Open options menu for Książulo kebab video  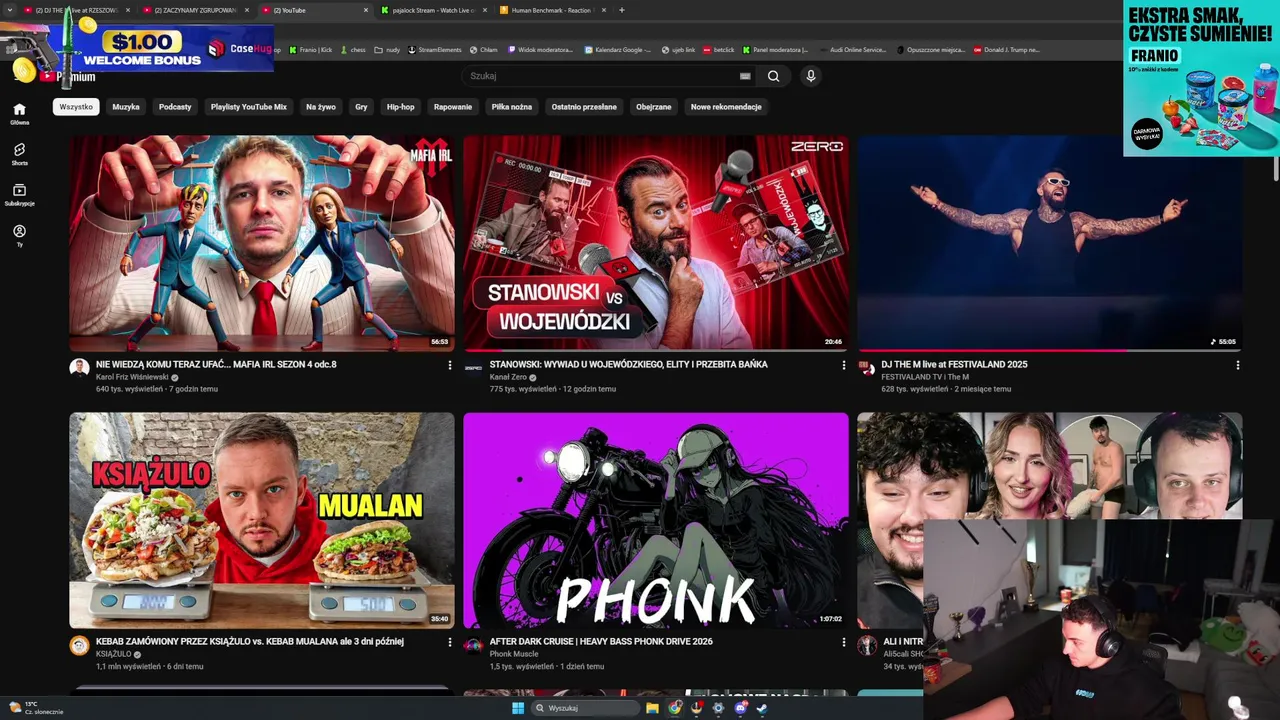coord(449,642)
